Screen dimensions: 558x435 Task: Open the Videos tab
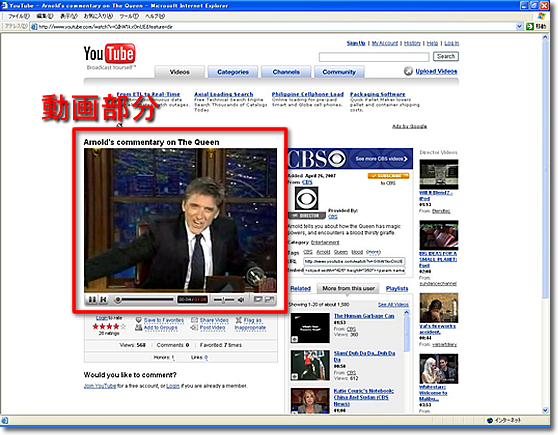[180, 72]
